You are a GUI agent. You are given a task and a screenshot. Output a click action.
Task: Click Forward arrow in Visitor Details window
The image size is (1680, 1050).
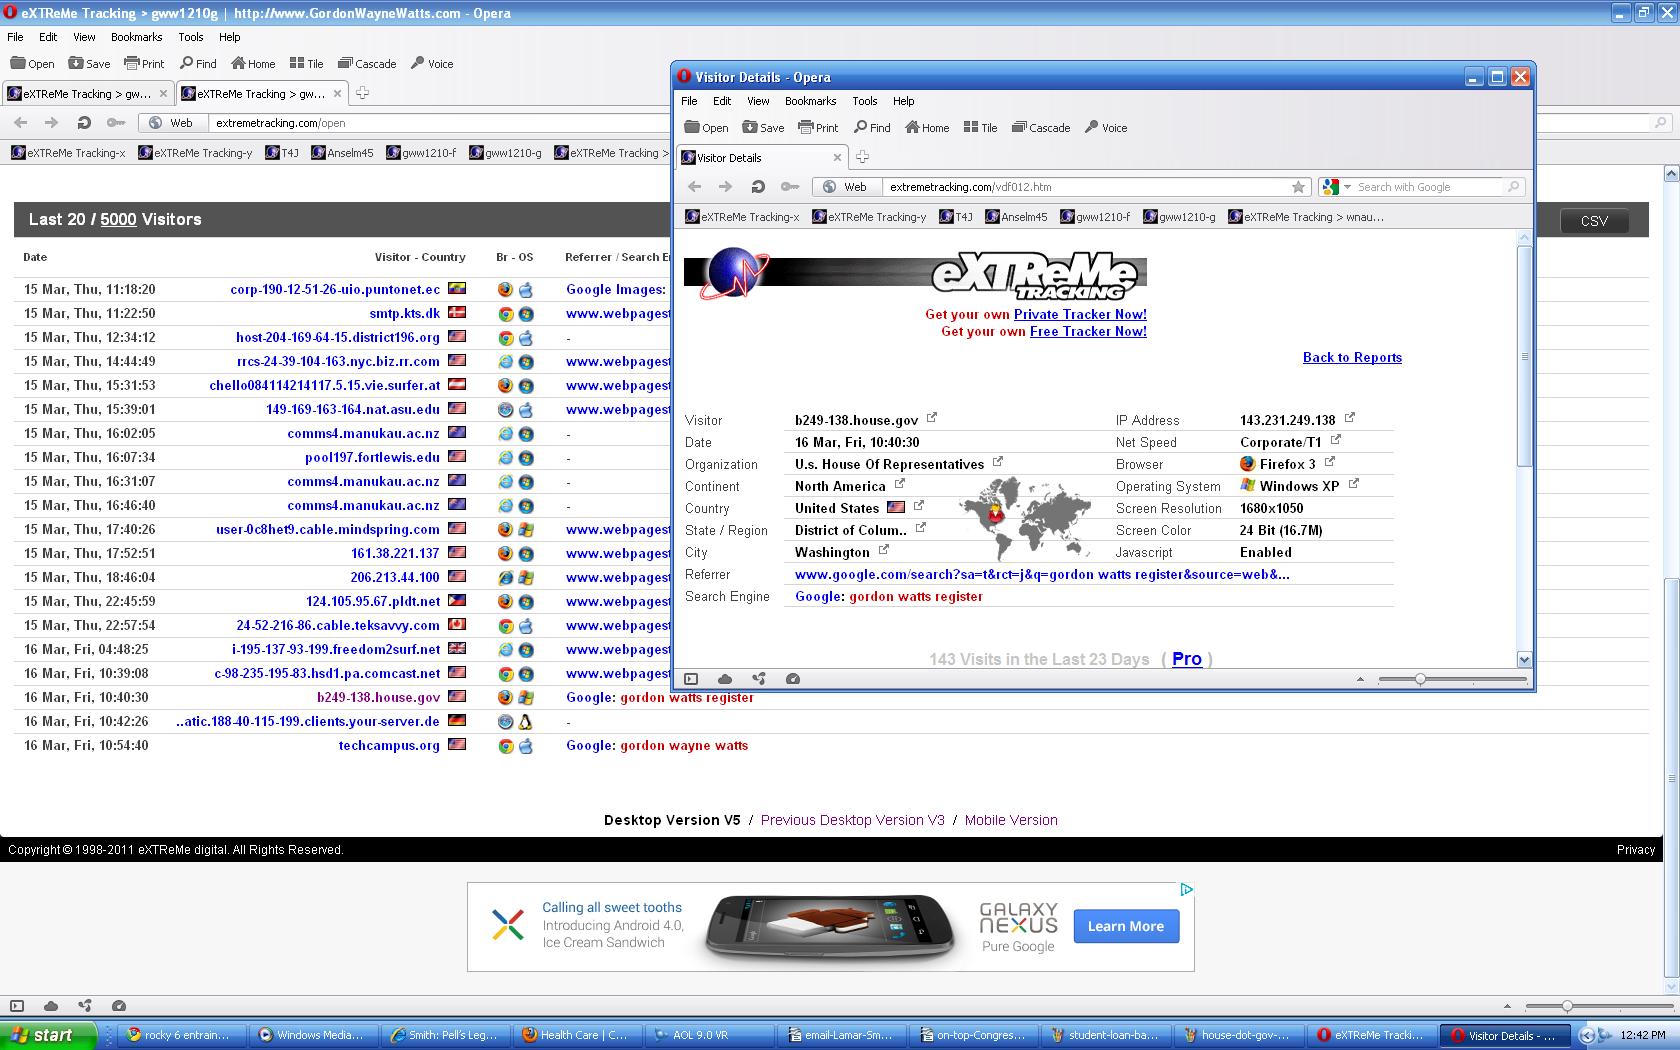[726, 187]
